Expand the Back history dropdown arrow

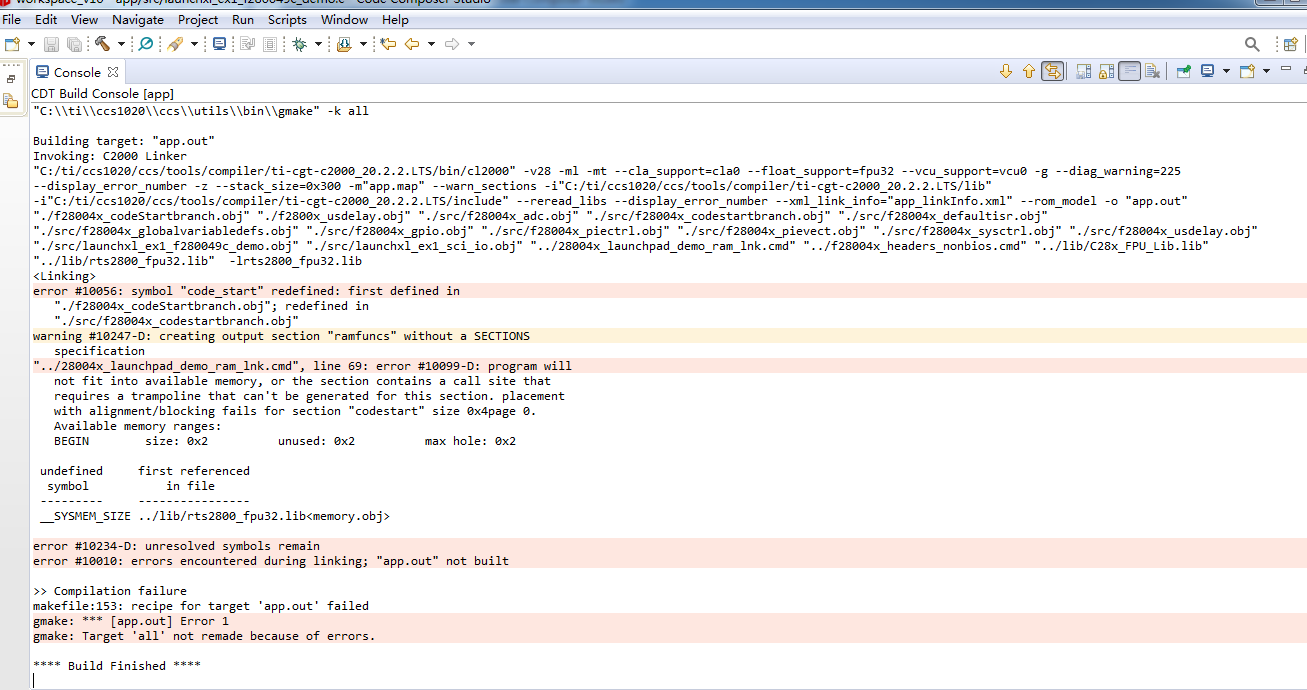pyautogui.click(x=431, y=44)
